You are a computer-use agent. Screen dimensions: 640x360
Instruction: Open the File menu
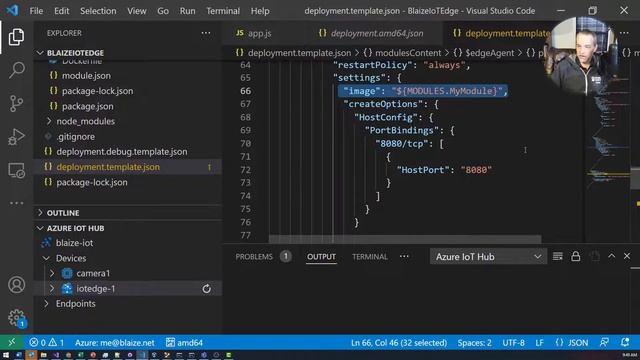tap(36, 11)
